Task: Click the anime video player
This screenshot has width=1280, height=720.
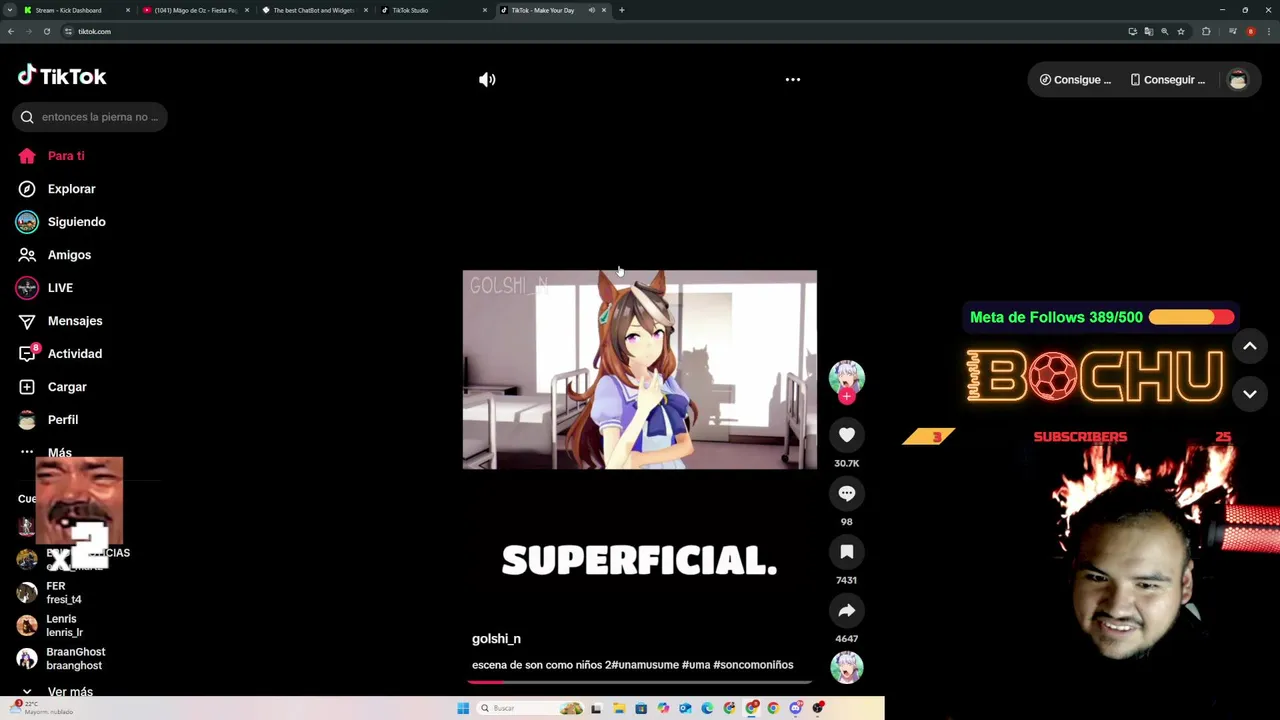Action: (639, 370)
